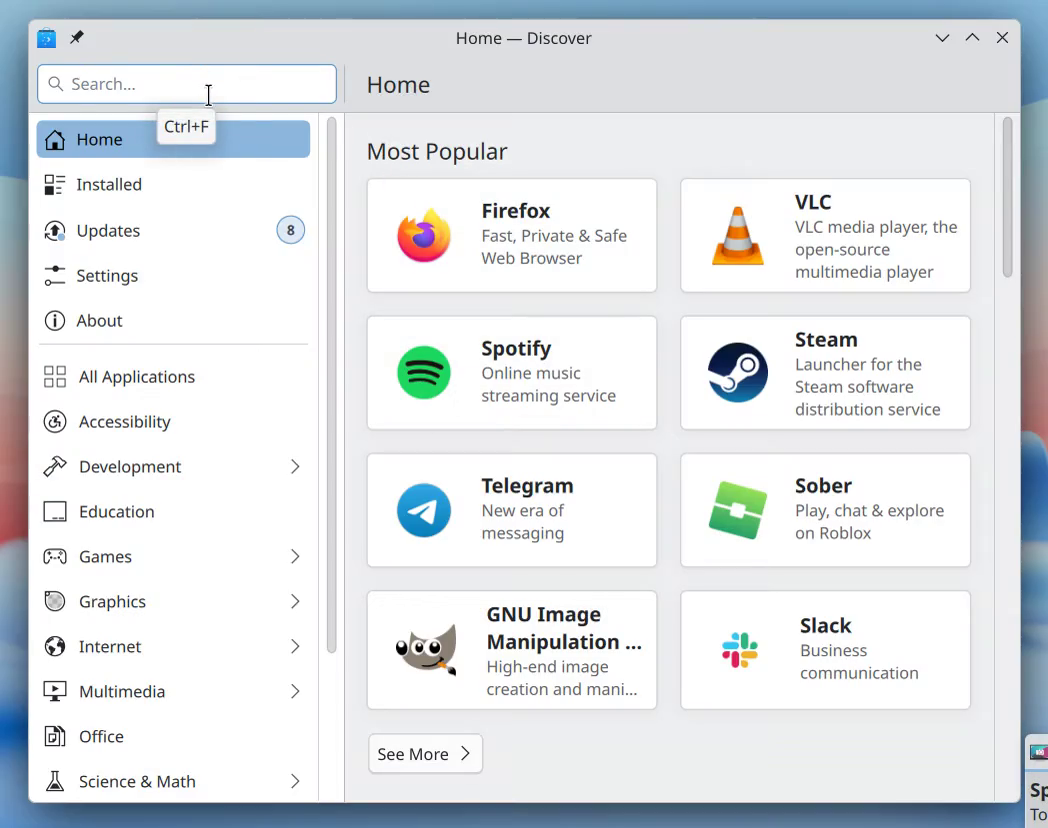The height and width of the screenshot is (828, 1048).
Task: Click the All Applications grid icon
Action: [x=55, y=377]
